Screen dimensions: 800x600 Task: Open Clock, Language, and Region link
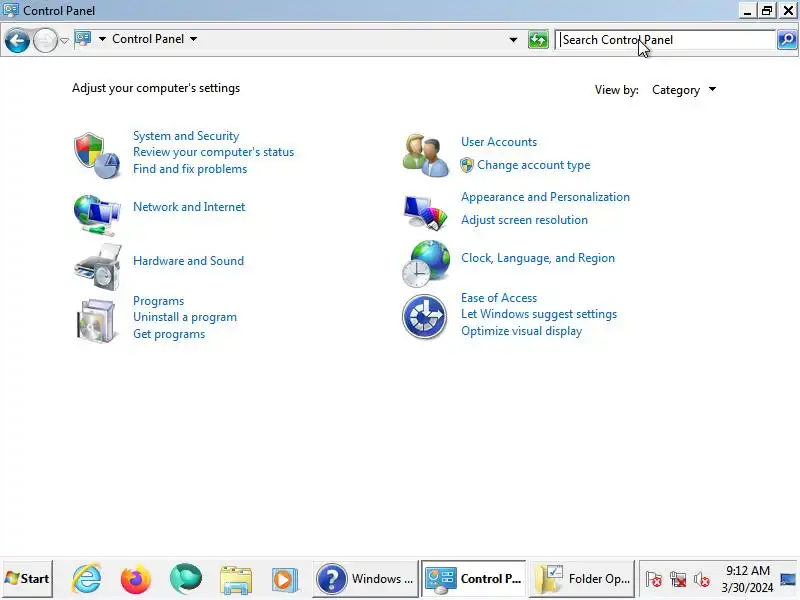[538, 258]
